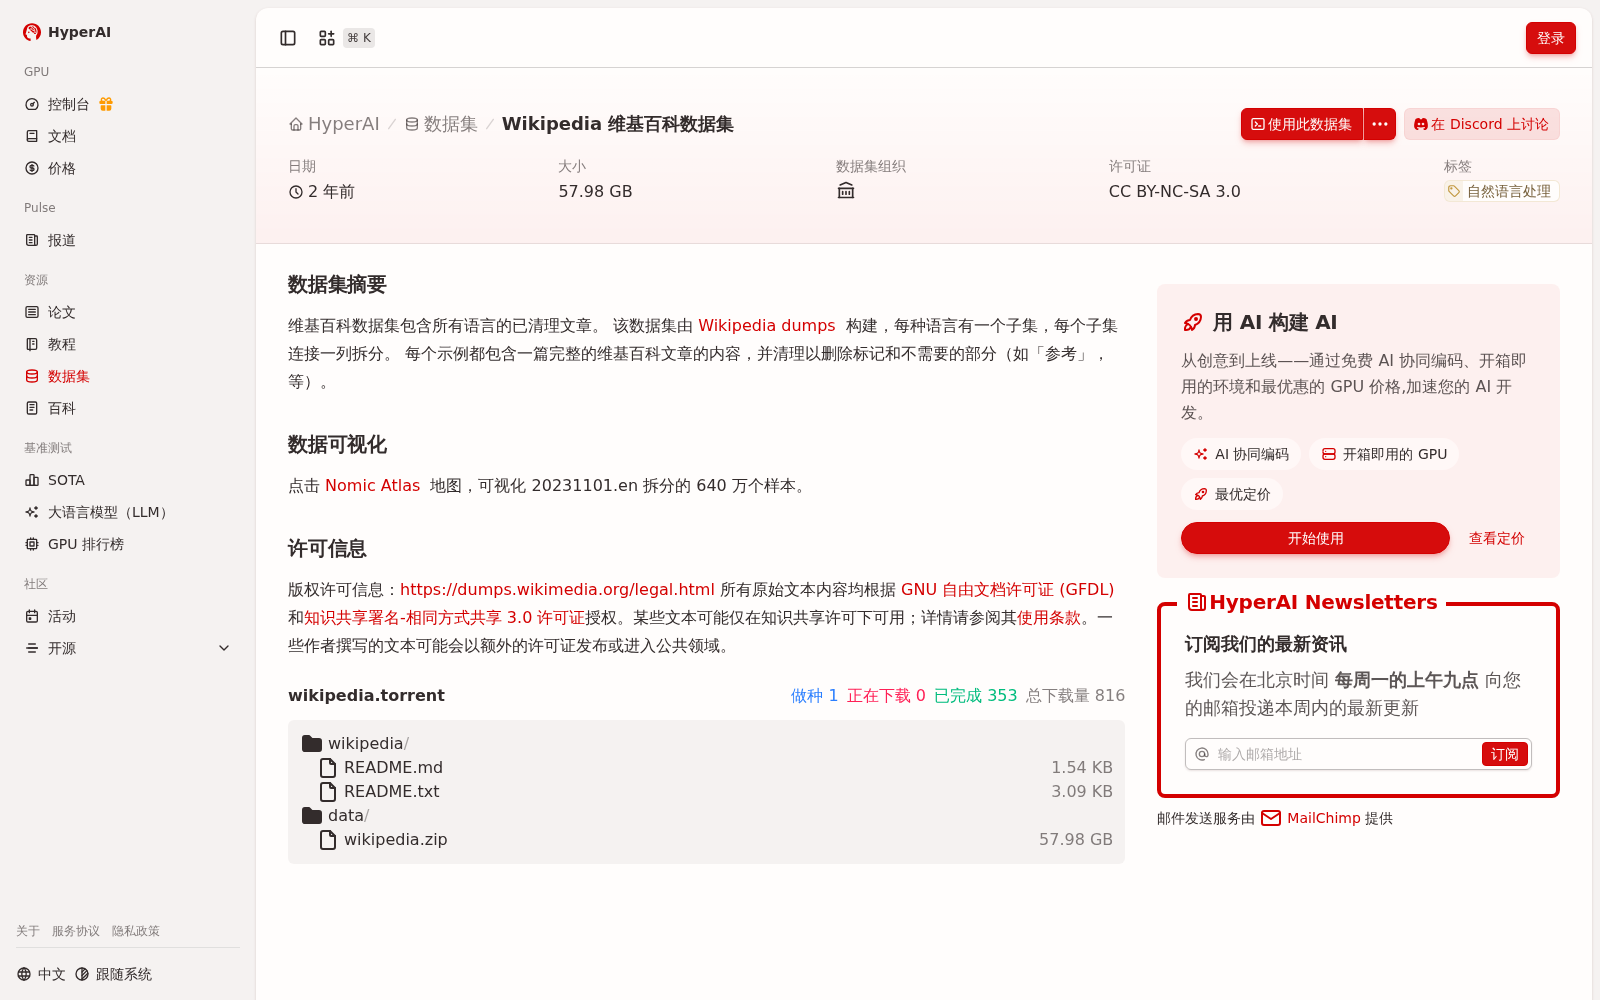The height and width of the screenshot is (1000, 1600).
Task: Click the 关于 footer link
Action: (x=28, y=931)
